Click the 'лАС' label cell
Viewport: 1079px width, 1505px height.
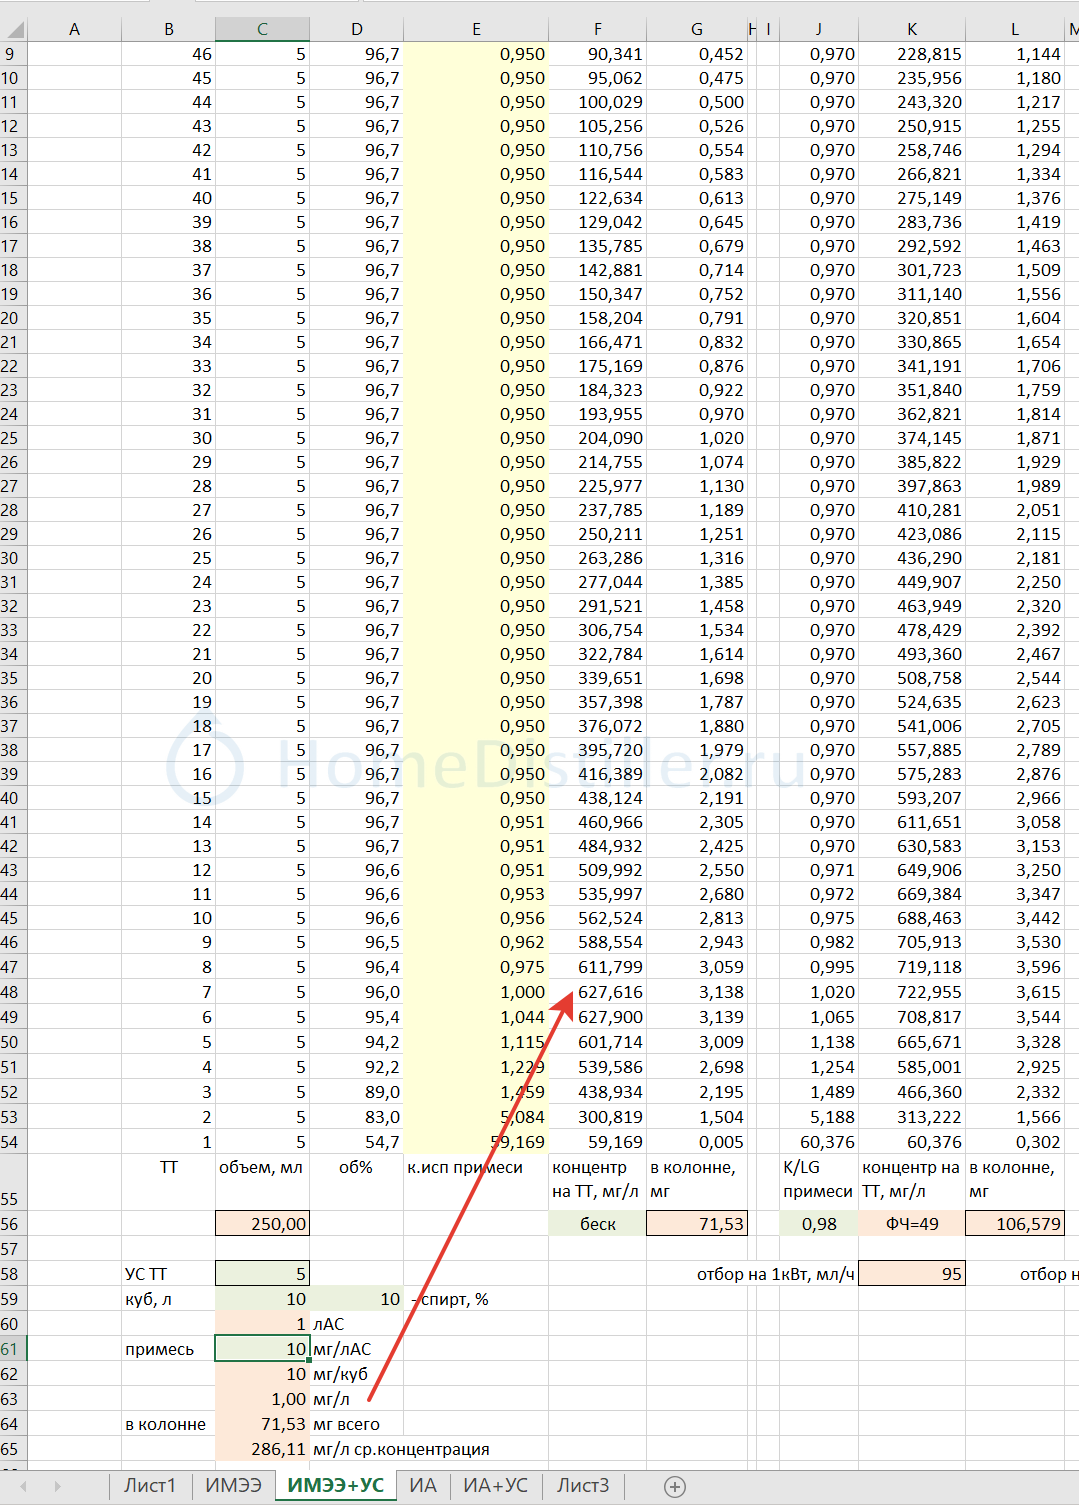(x=356, y=1324)
